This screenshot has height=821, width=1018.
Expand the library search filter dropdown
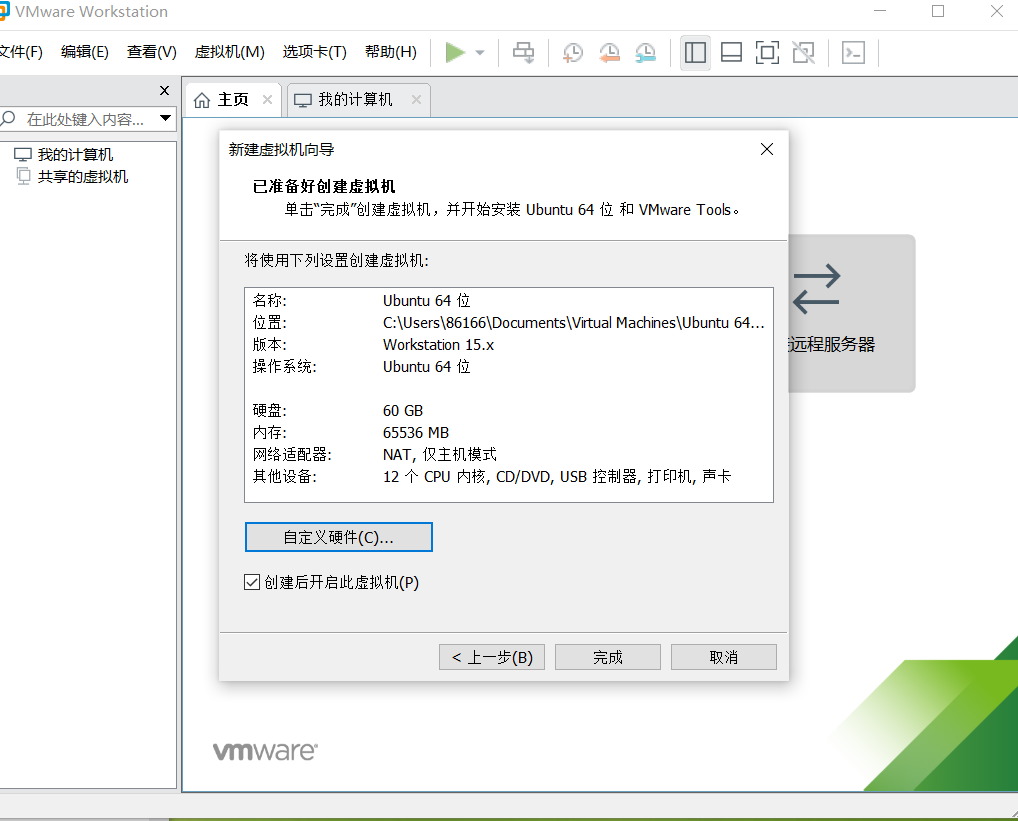pyautogui.click(x=166, y=118)
